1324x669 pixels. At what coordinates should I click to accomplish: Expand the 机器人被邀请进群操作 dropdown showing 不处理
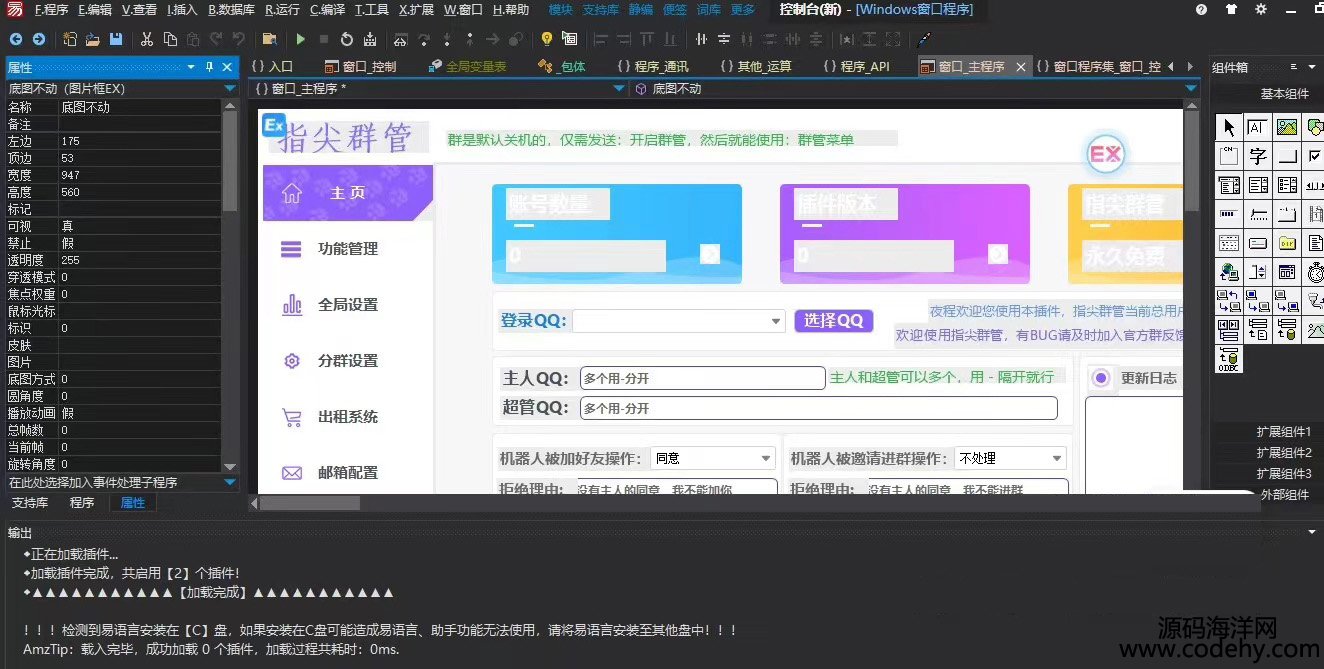tap(1057, 458)
